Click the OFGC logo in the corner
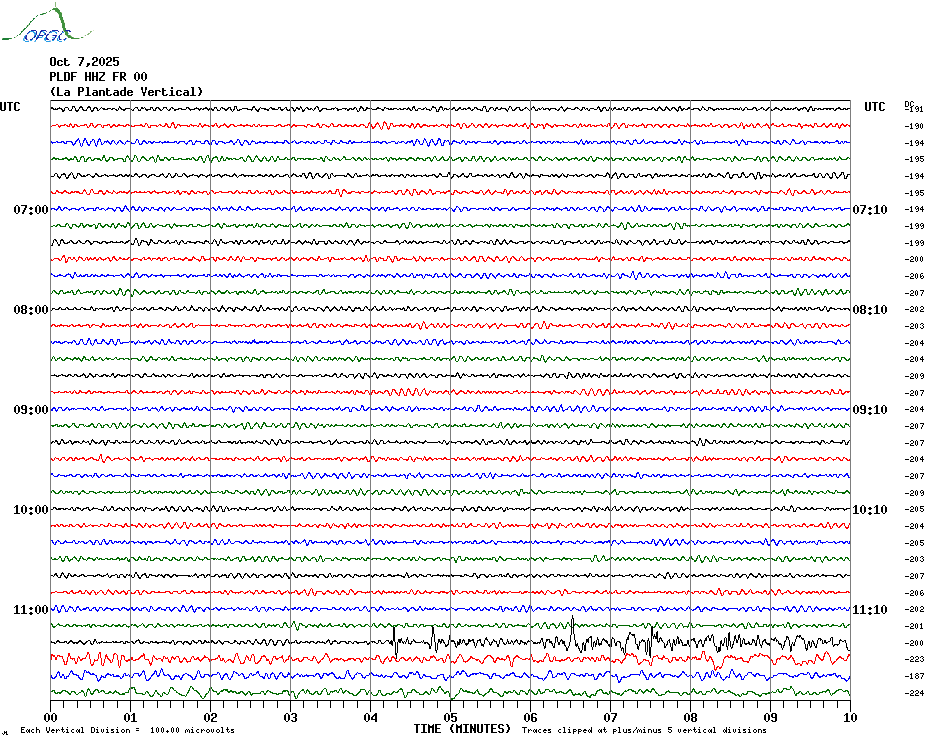The width and height of the screenshot is (930, 744). click(x=37, y=25)
